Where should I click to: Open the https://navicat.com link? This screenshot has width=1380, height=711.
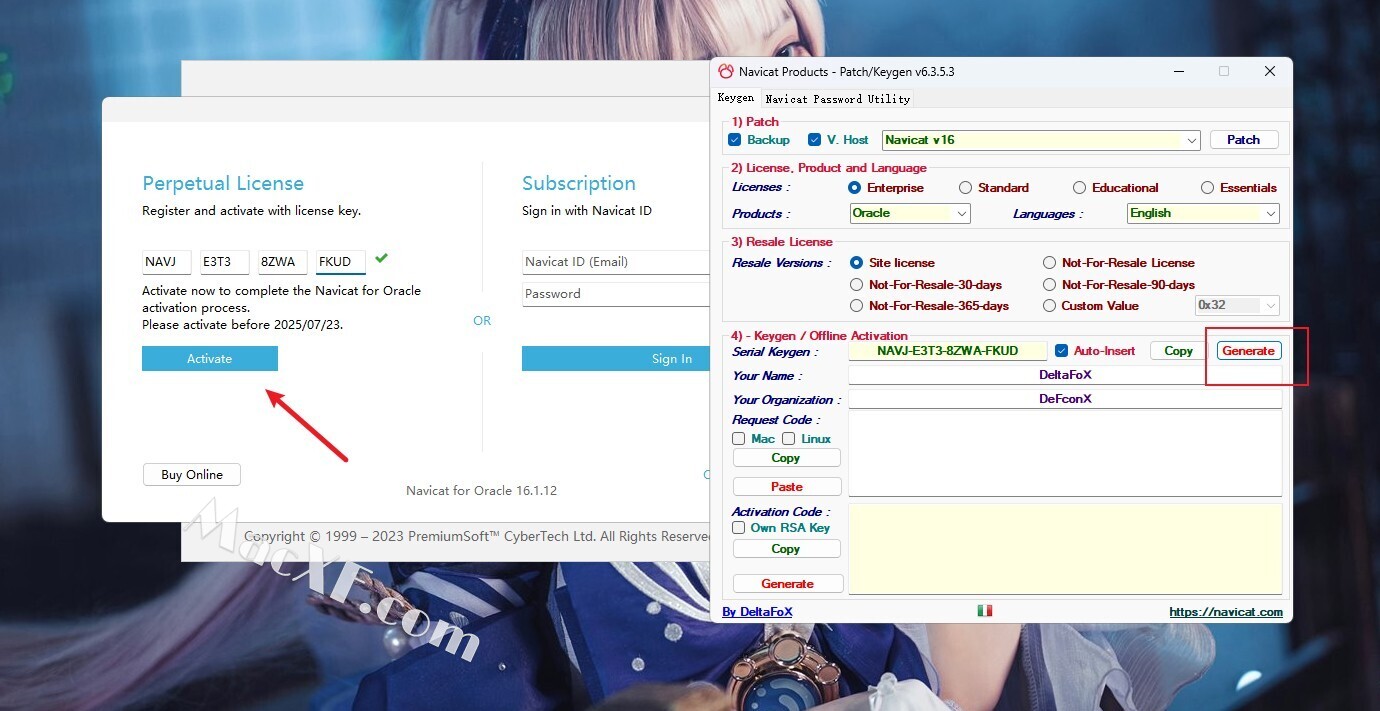point(1226,612)
